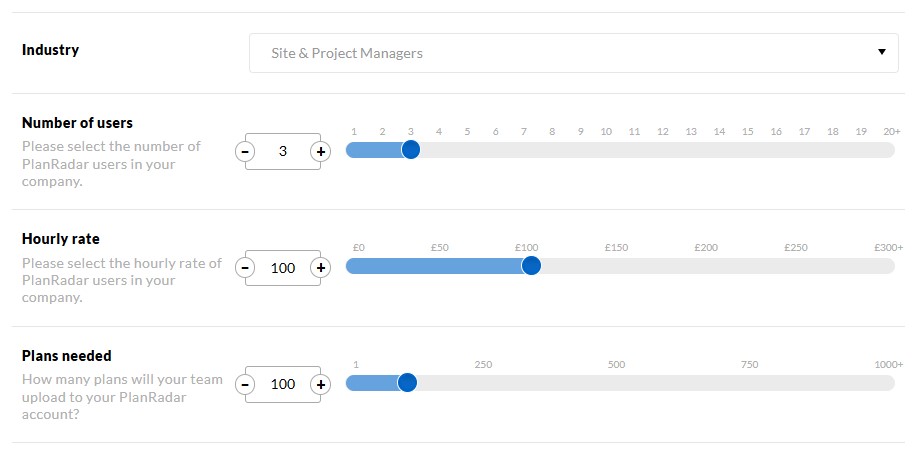The image size is (921, 466).
Task: Click the Industry dropdown arrow
Action: pos(881,53)
